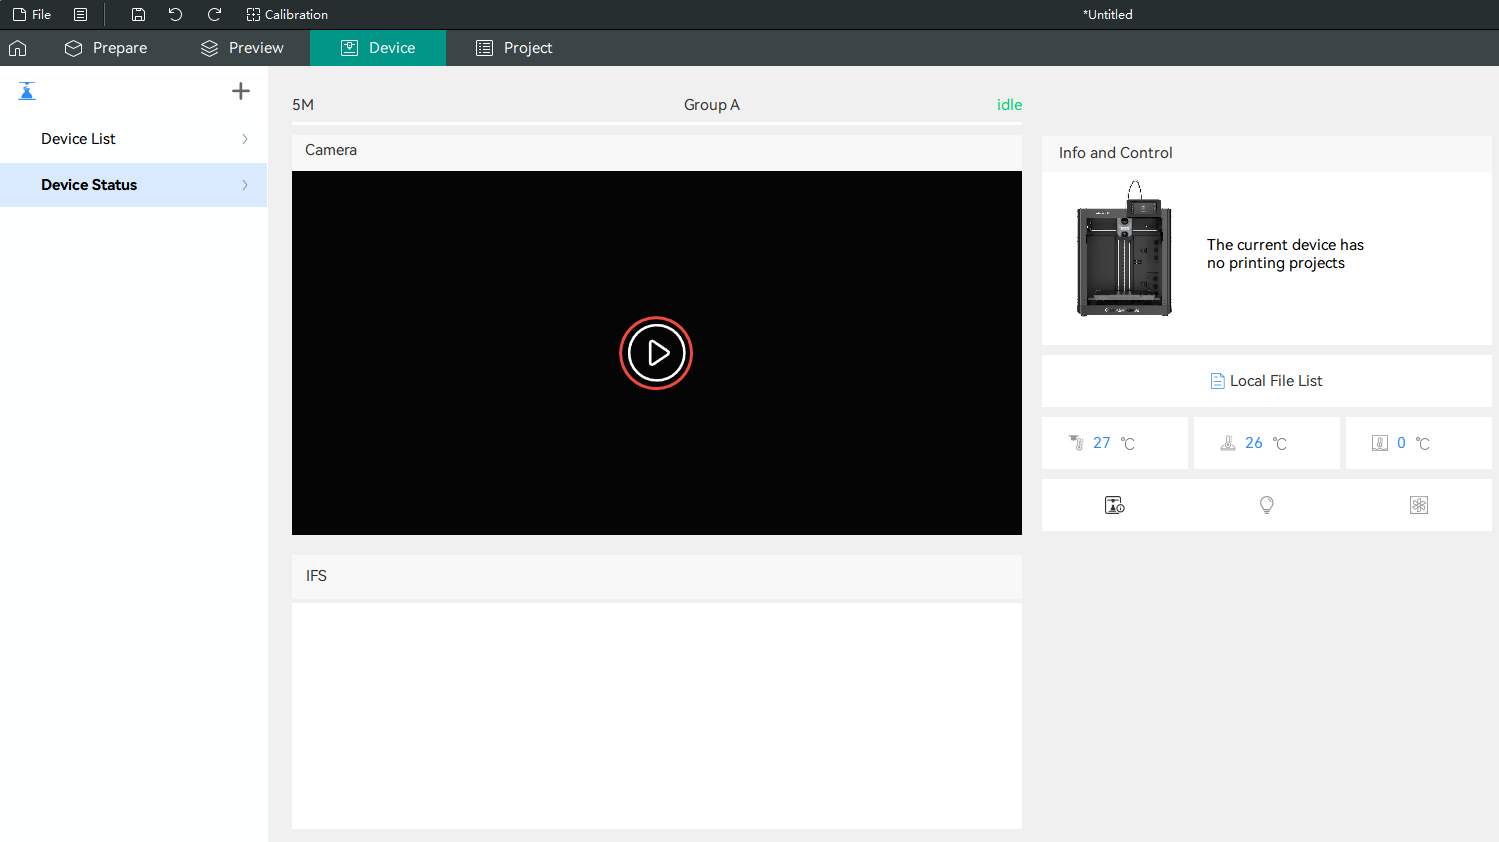Click the plus icon to add device
This screenshot has height=842, width=1499.
coord(241,91)
